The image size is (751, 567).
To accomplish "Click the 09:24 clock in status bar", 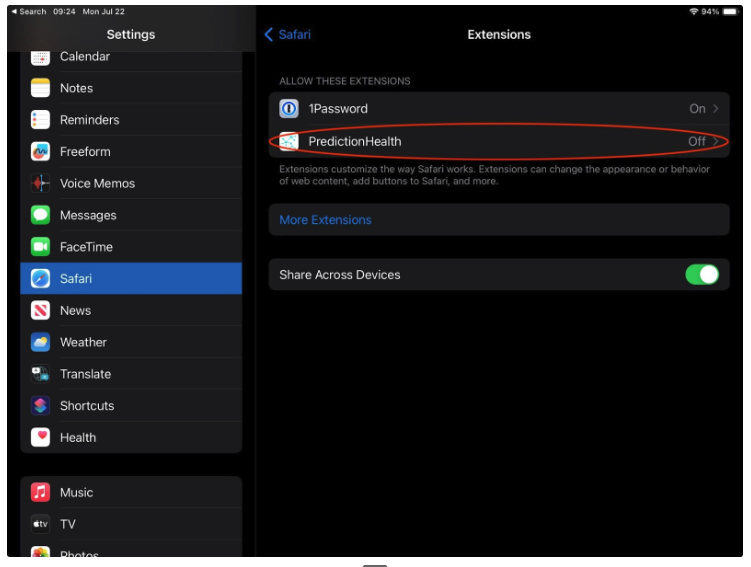I will pos(64,11).
